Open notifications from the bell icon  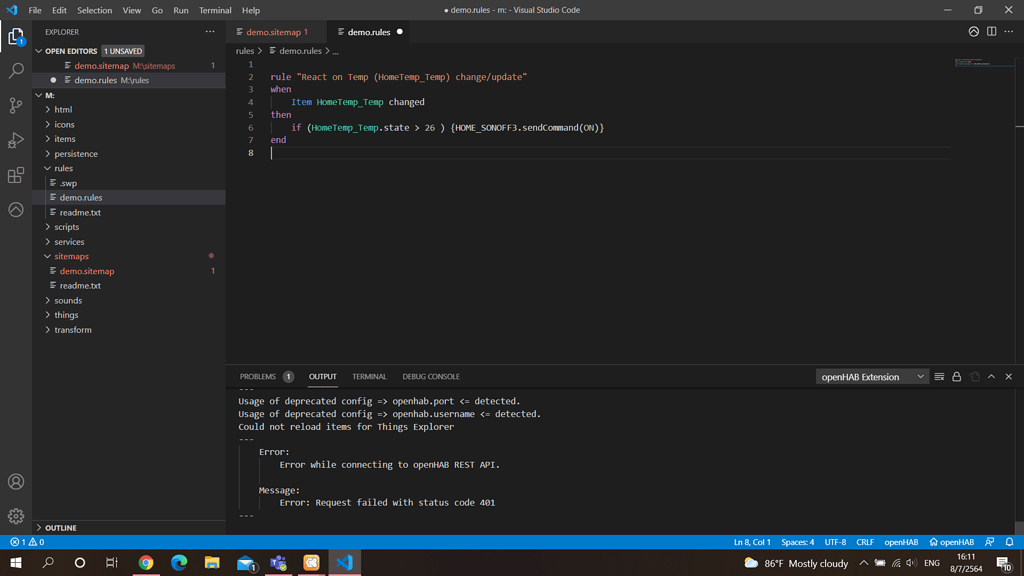point(1008,541)
